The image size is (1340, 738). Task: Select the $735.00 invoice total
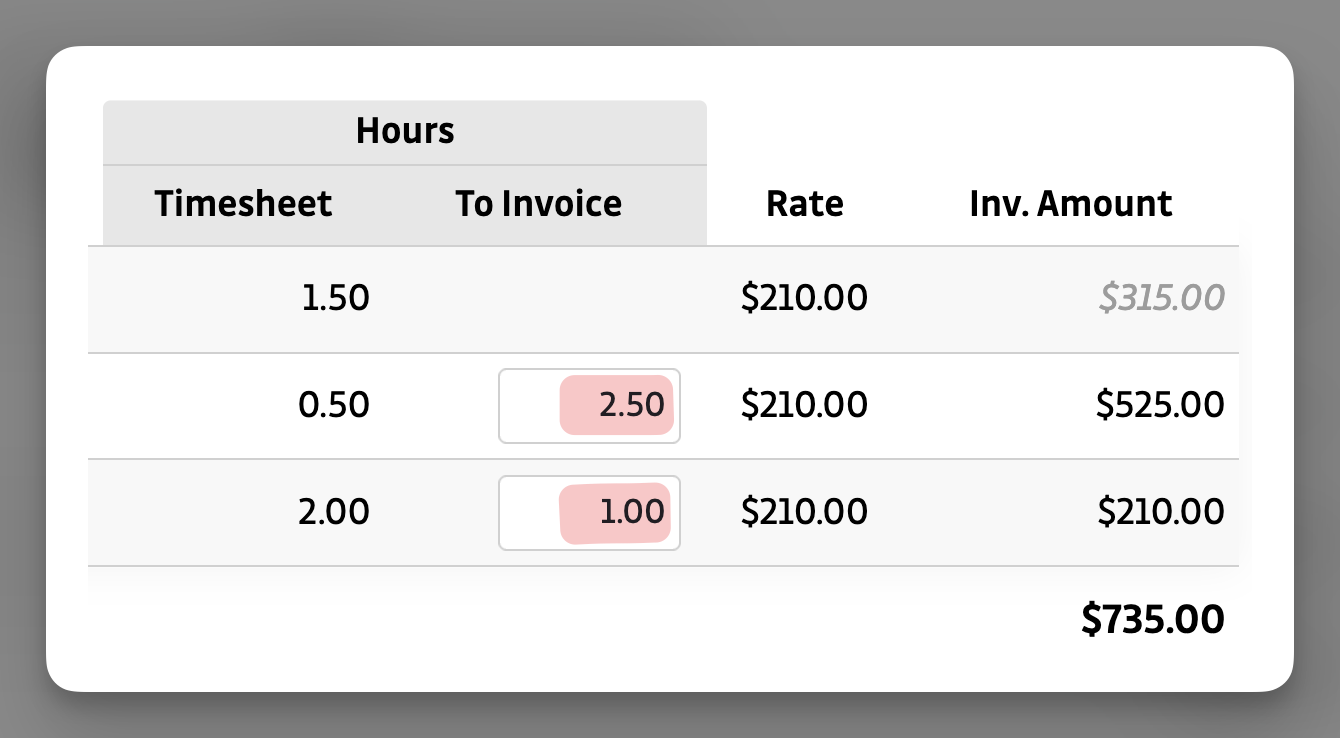pos(1152,618)
